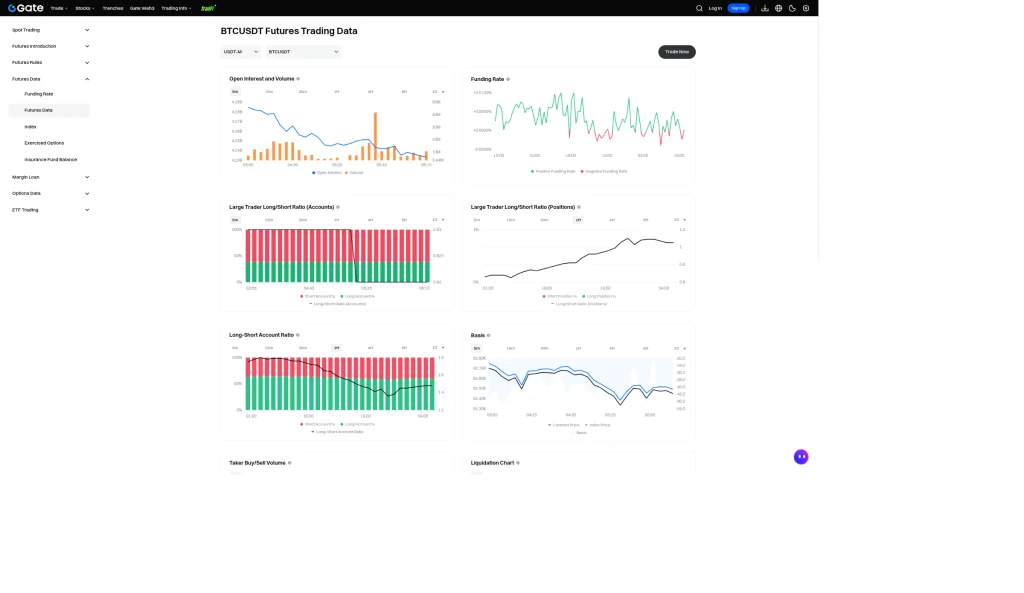Click the green promo logo in the navbar
1024x593 pixels.
pyautogui.click(x=208, y=8)
